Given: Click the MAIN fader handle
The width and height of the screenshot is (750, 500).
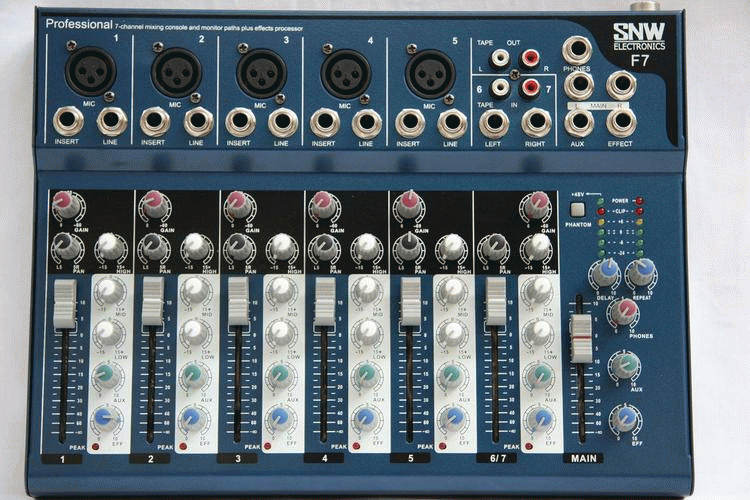Looking at the screenshot, I should coord(581,339).
